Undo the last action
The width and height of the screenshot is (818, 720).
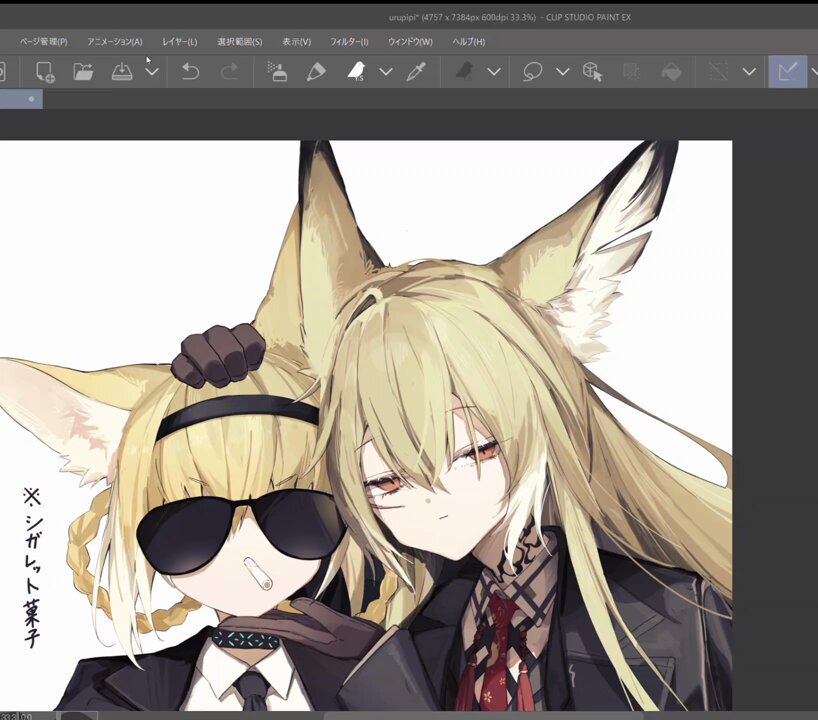(x=190, y=71)
